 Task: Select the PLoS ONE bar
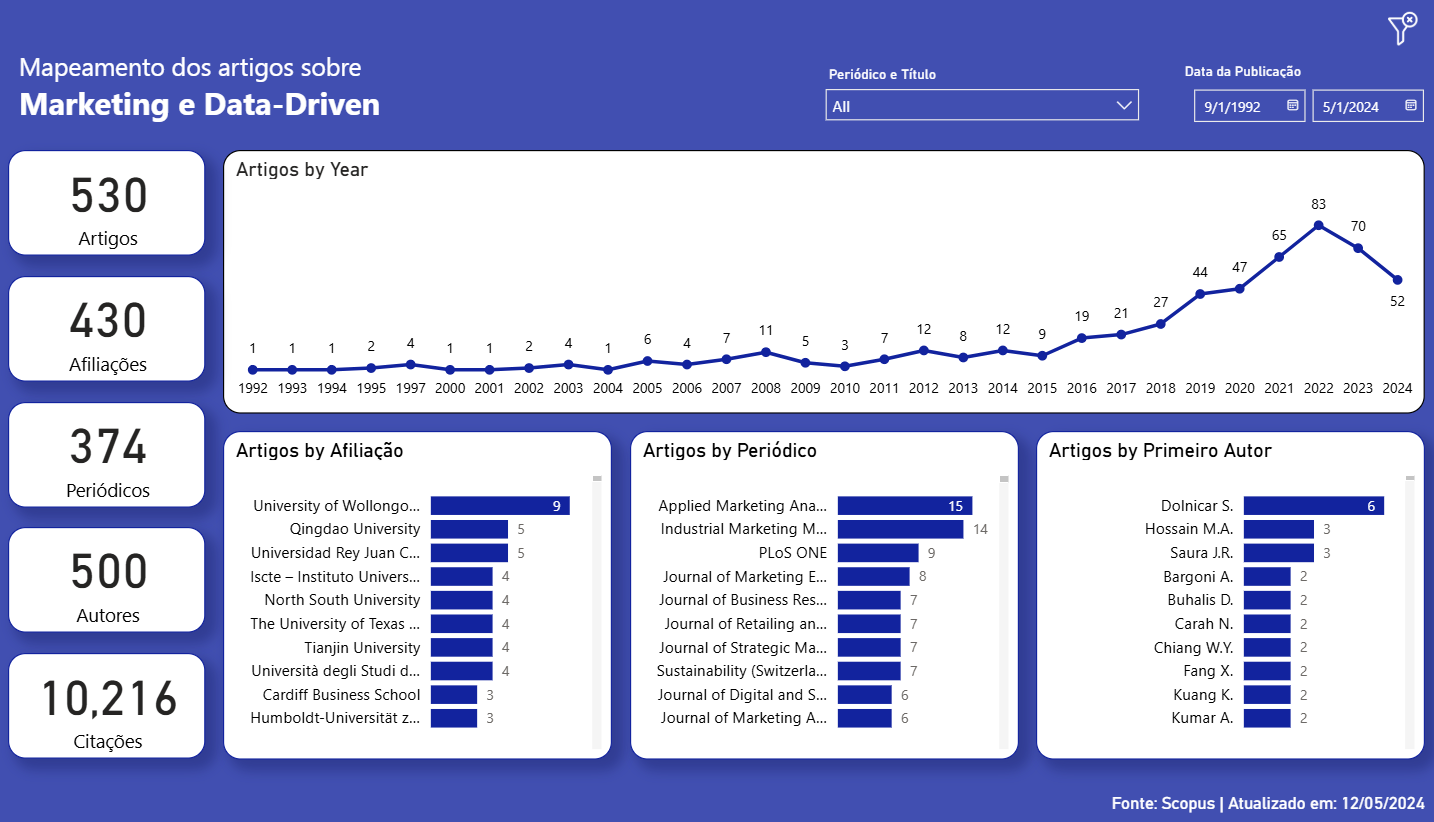[877, 552]
